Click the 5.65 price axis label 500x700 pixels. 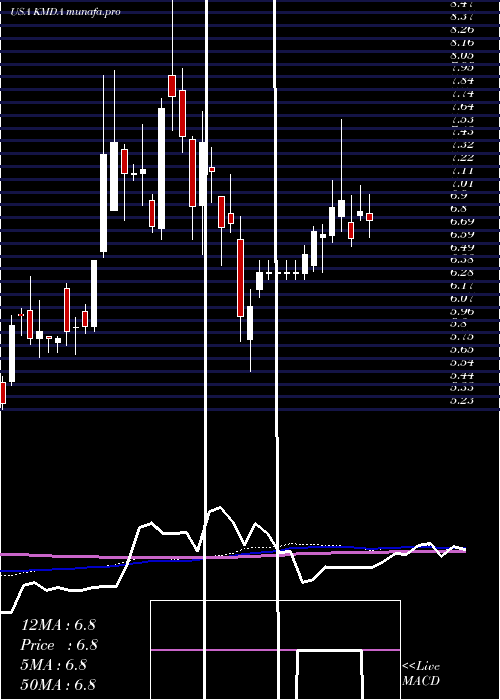pyautogui.click(x=462, y=350)
